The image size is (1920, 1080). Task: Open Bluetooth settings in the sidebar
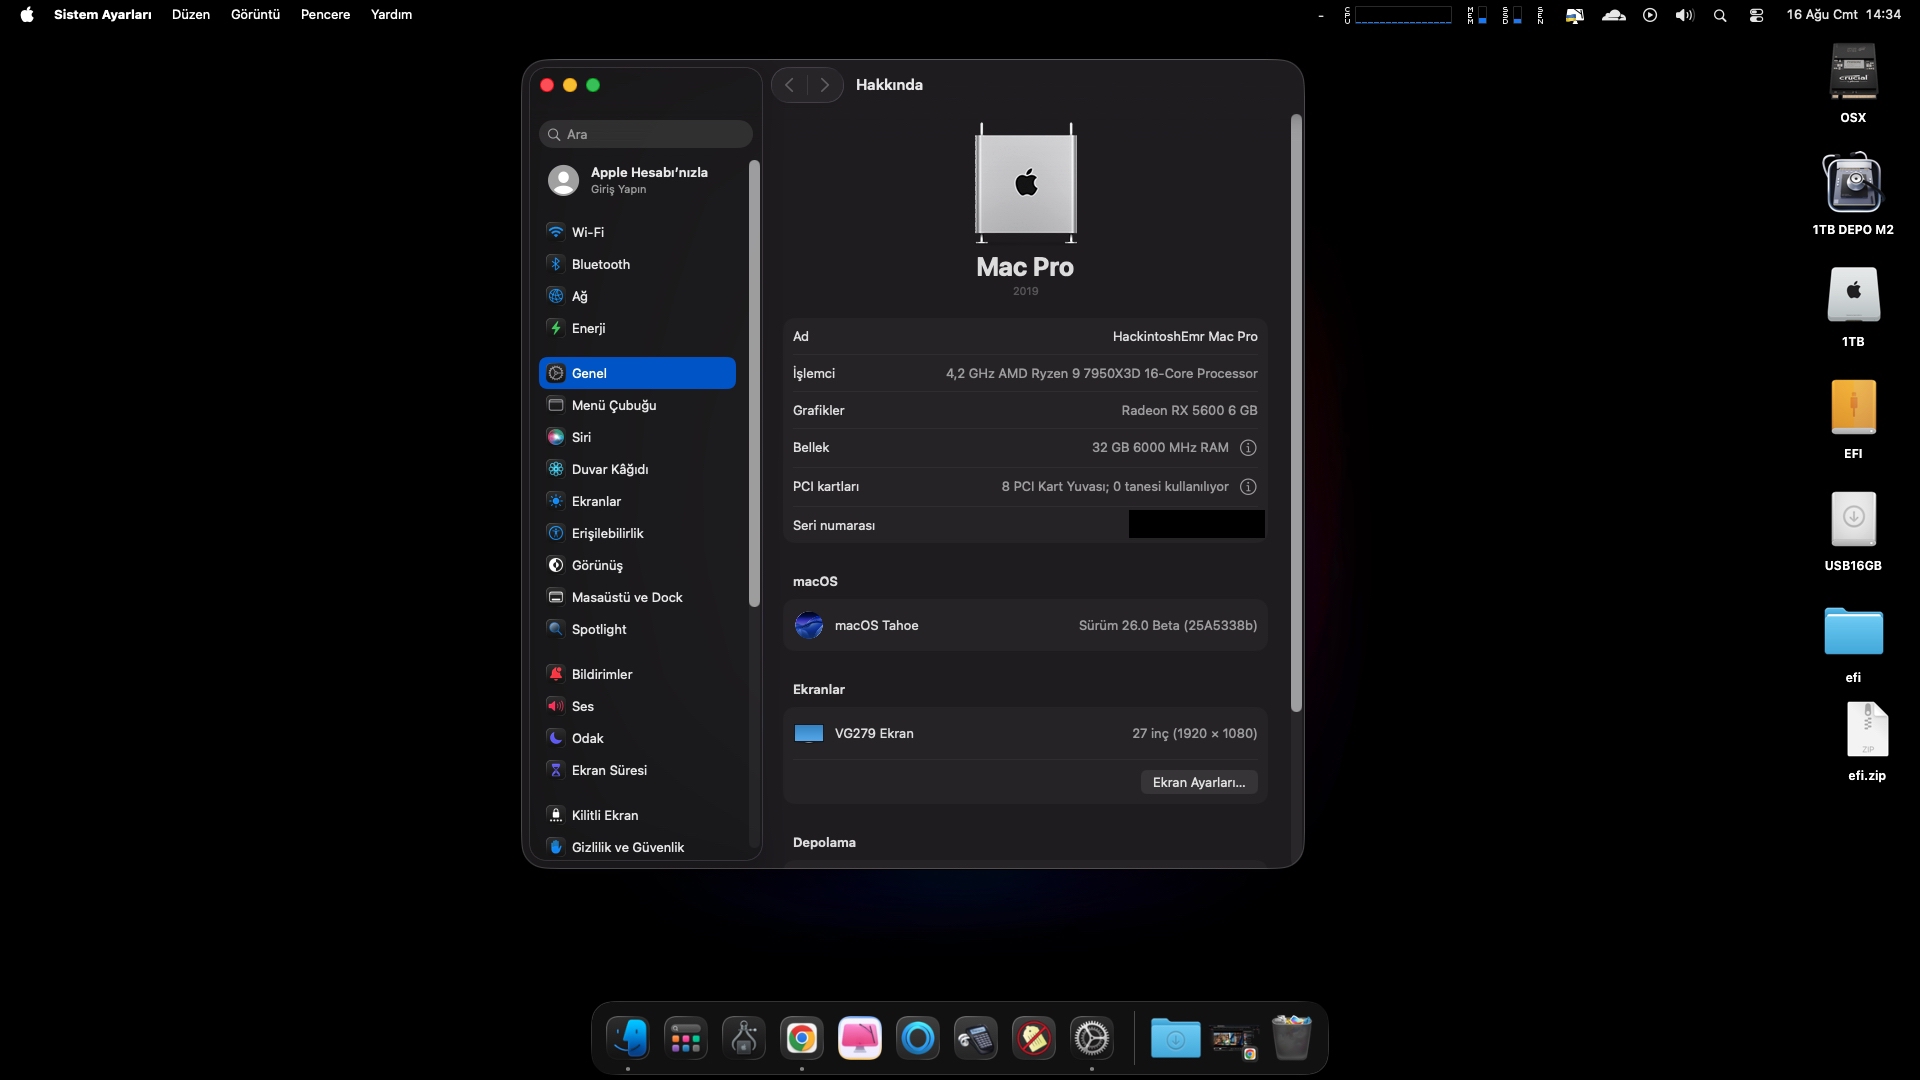click(600, 264)
